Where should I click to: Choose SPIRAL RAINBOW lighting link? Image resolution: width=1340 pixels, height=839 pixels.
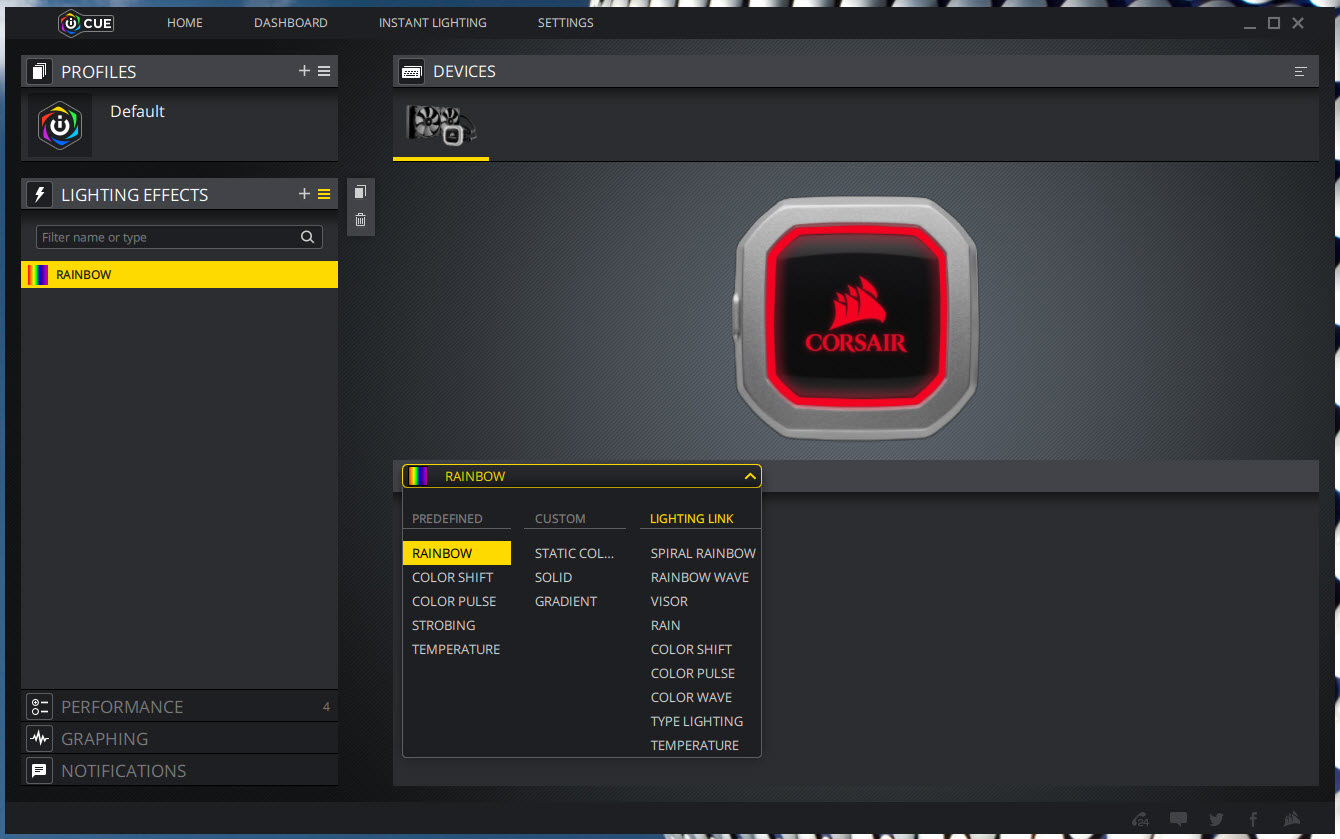pyautogui.click(x=703, y=553)
